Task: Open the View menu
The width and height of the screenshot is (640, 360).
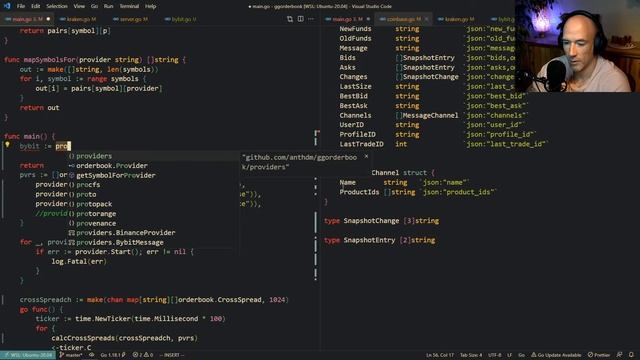Action: 79,6
